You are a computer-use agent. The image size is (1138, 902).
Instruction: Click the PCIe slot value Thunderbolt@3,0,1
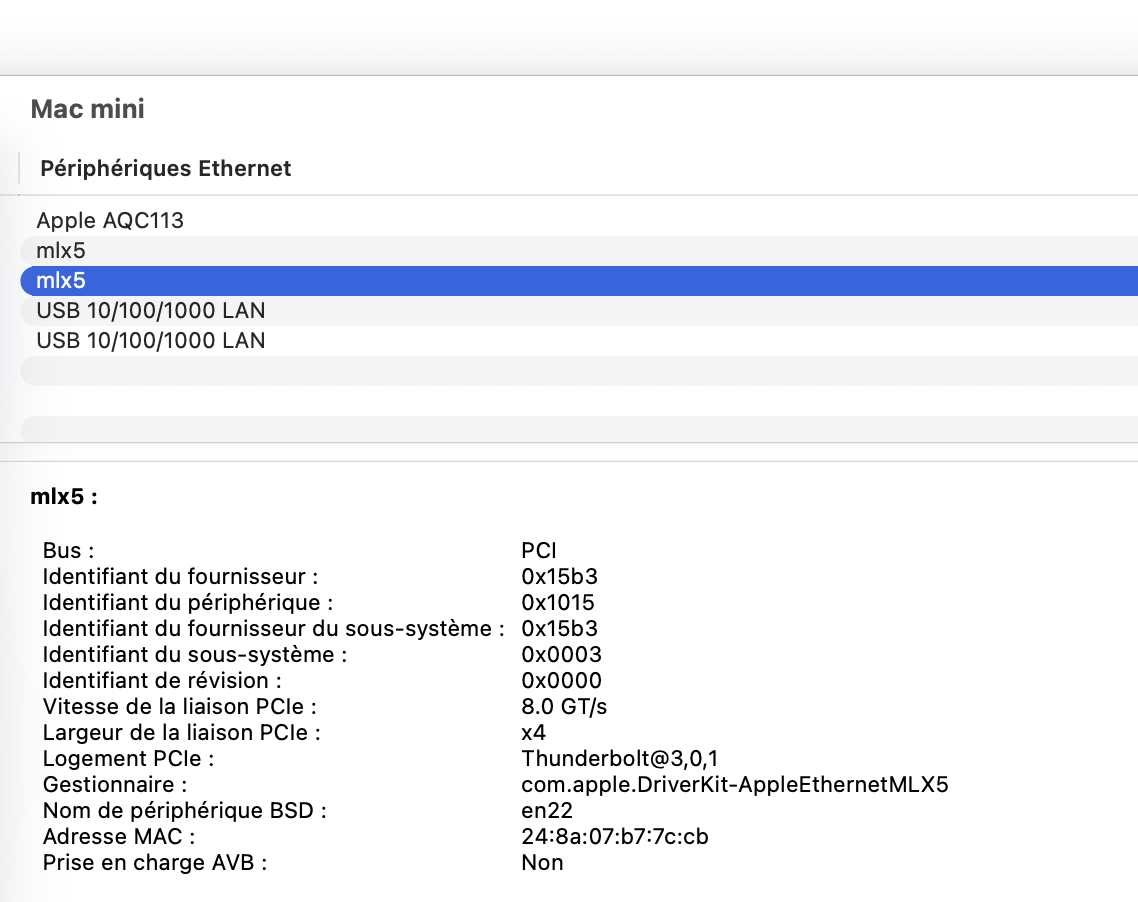pyautogui.click(x=620, y=758)
